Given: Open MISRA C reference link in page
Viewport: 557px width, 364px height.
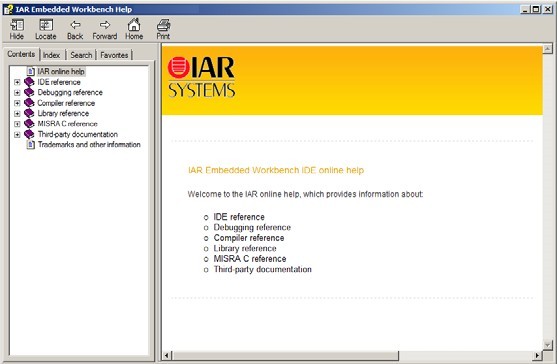Looking at the screenshot, I should pyautogui.click(x=250, y=259).
